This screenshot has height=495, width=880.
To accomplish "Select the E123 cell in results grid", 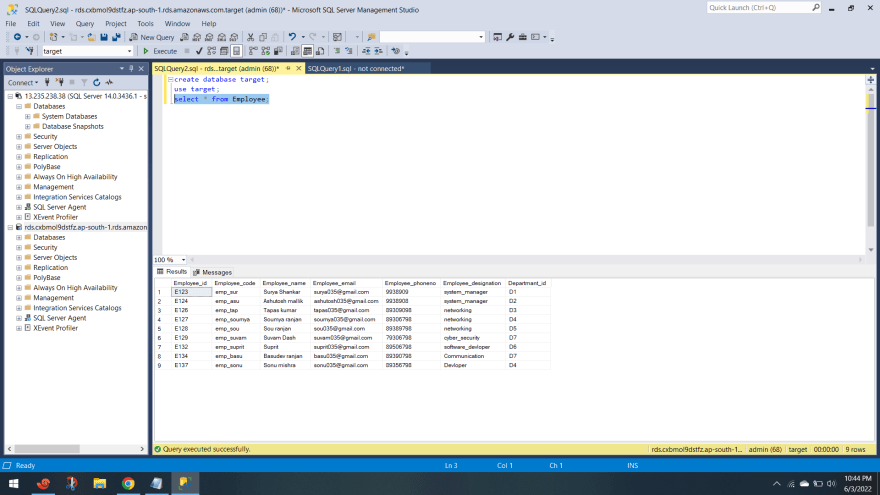I will pyautogui.click(x=192, y=292).
